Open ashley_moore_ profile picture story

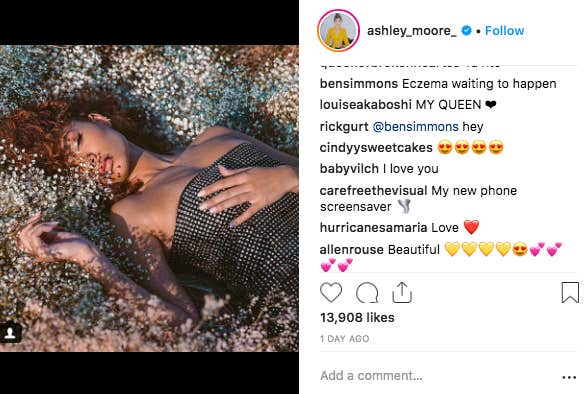pyautogui.click(x=338, y=30)
